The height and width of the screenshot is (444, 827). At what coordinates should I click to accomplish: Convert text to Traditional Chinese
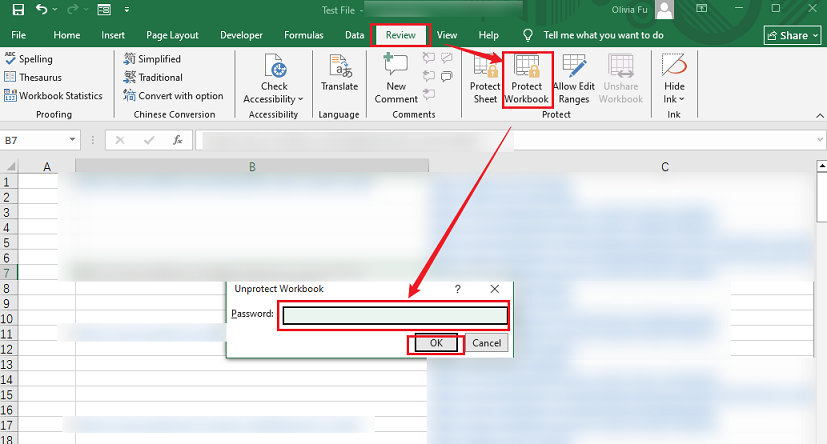(153, 77)
